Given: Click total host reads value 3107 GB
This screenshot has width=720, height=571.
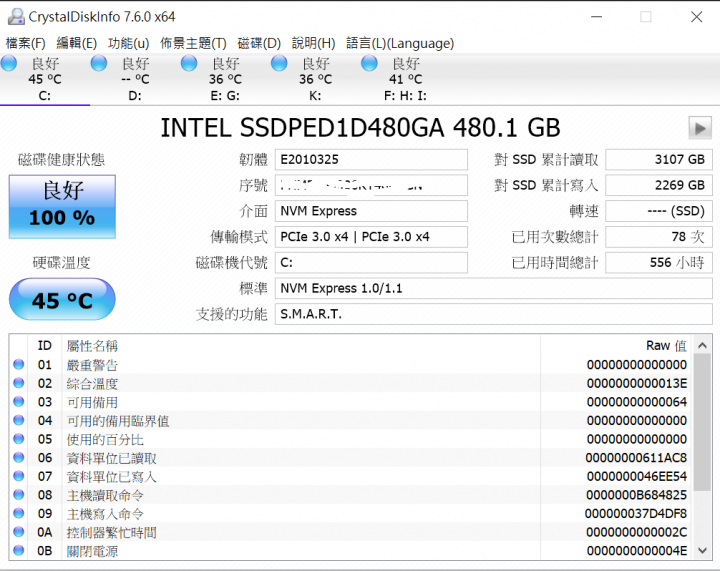Looking at the screenshot, I should point(659,160).
